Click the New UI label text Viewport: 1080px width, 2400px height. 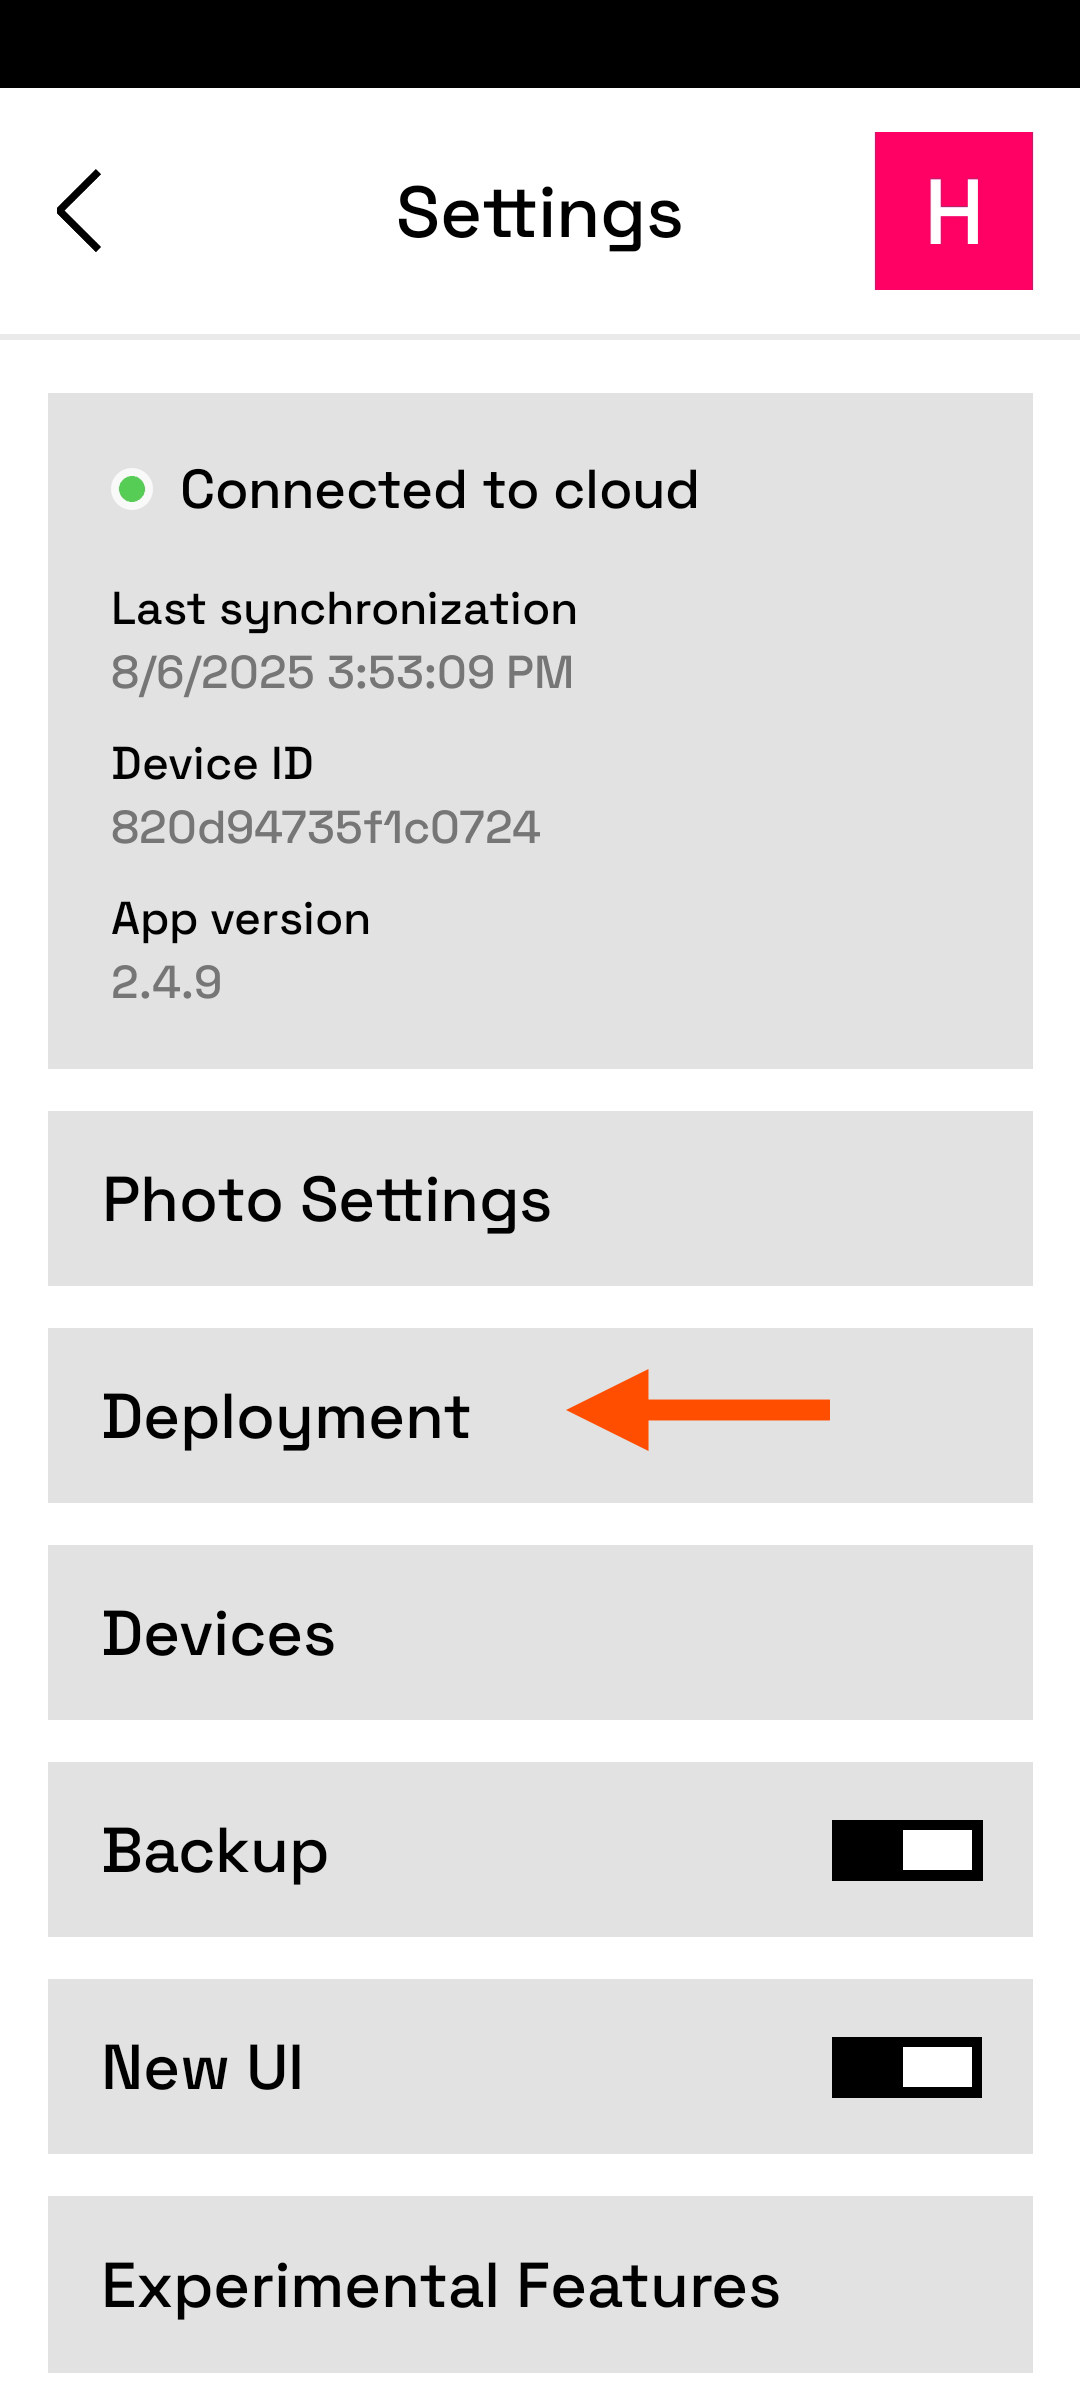[x=203, y=2068]
